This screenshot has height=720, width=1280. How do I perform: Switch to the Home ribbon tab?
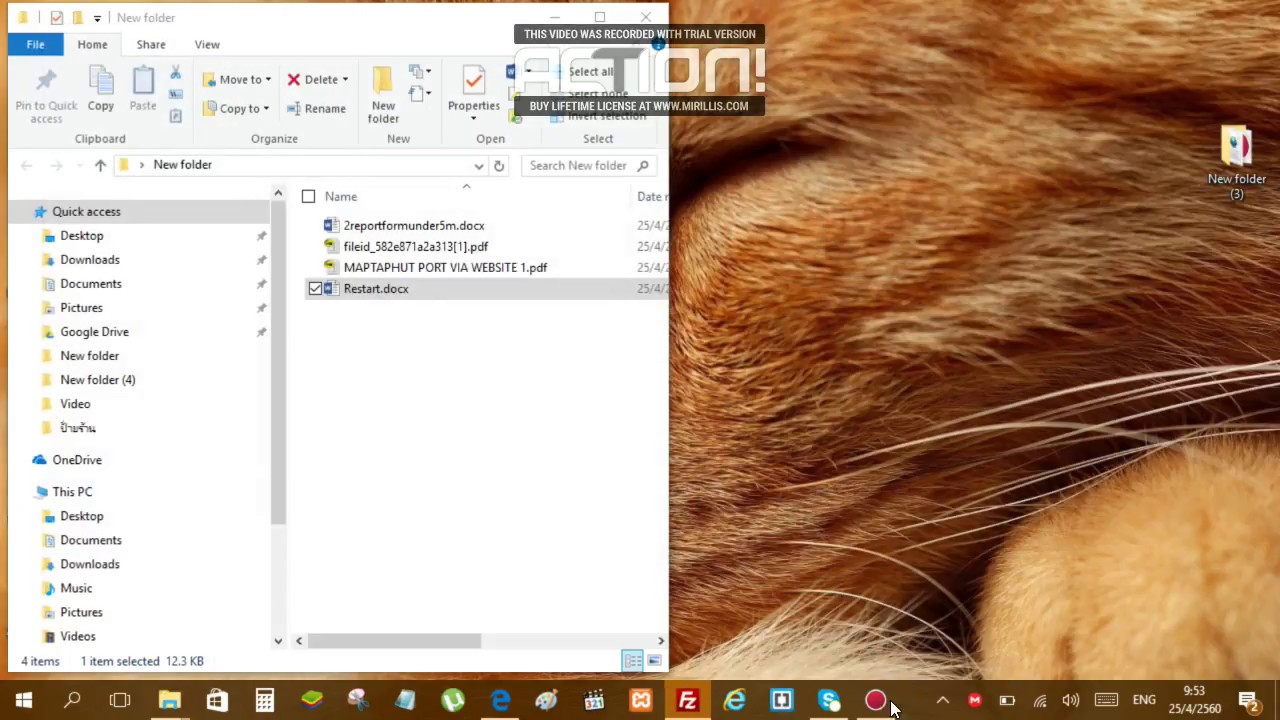tap(92, 44)
